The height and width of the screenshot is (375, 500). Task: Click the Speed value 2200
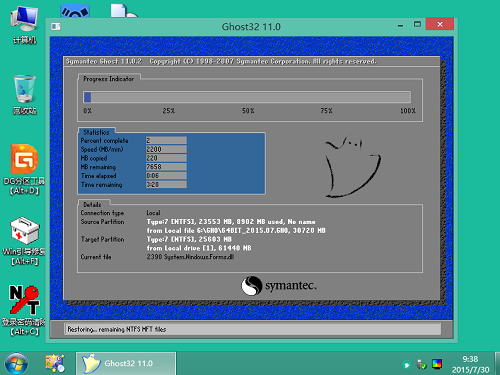coord(166,149)
